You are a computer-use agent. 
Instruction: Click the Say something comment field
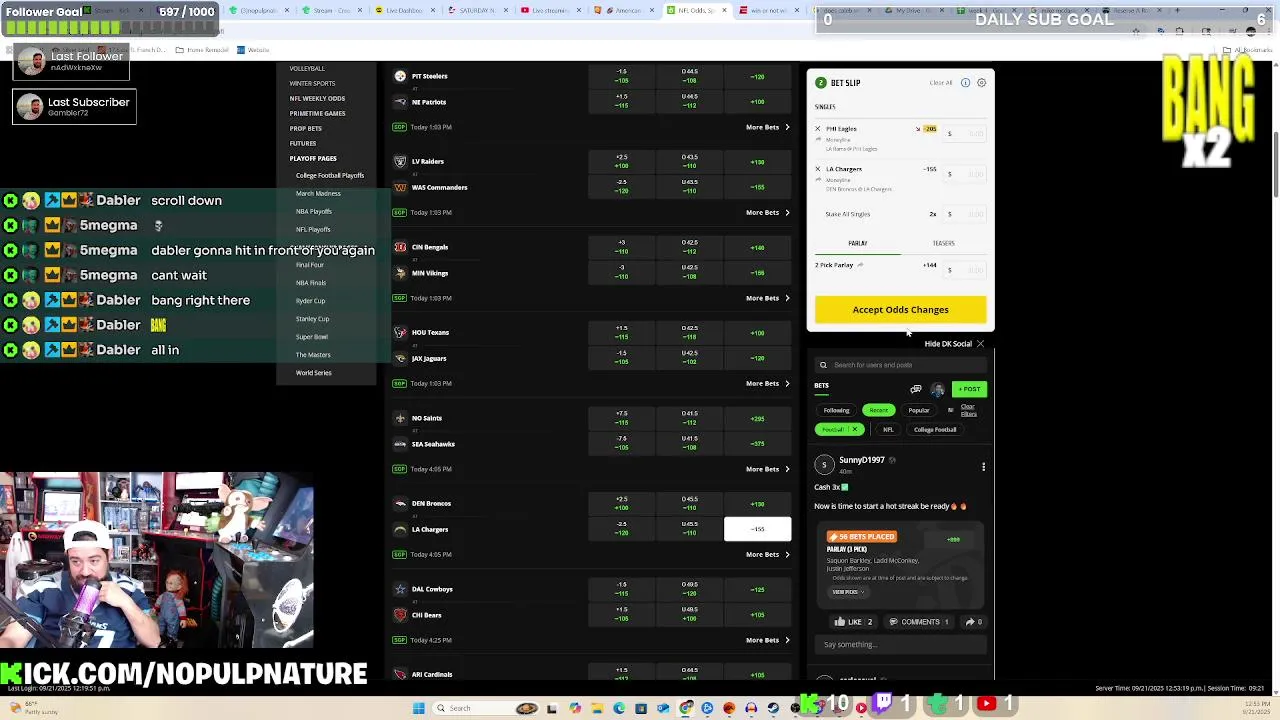900,645
